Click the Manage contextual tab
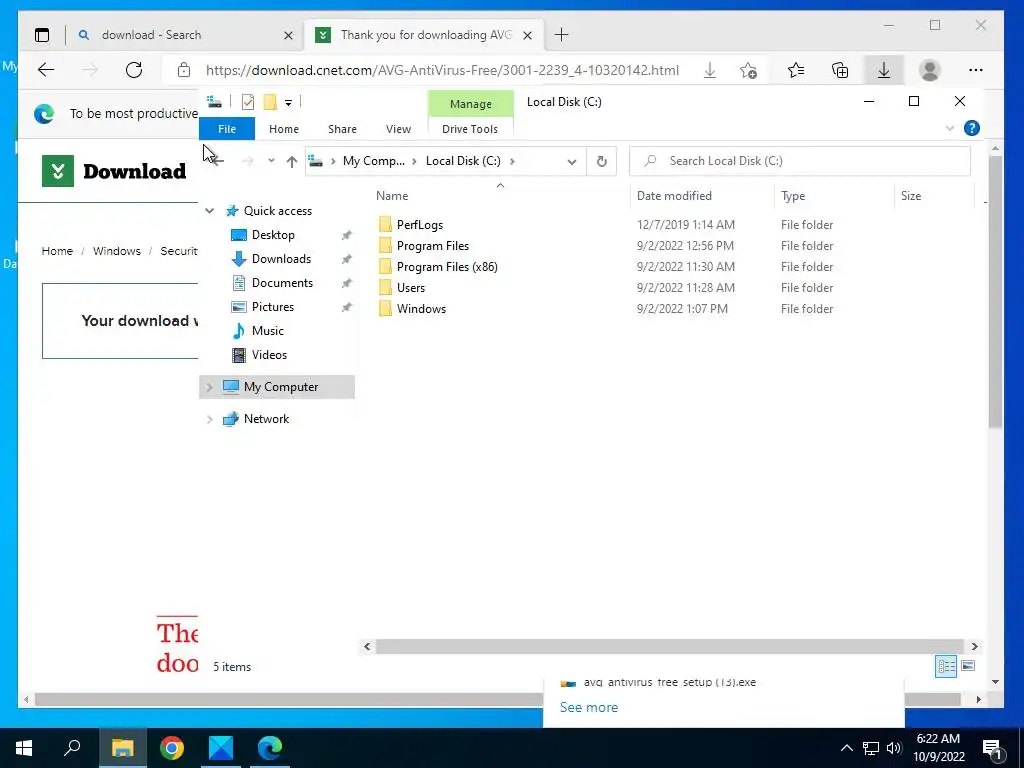This screenshot has height=768, width=1024. click(x=470, y=104)
